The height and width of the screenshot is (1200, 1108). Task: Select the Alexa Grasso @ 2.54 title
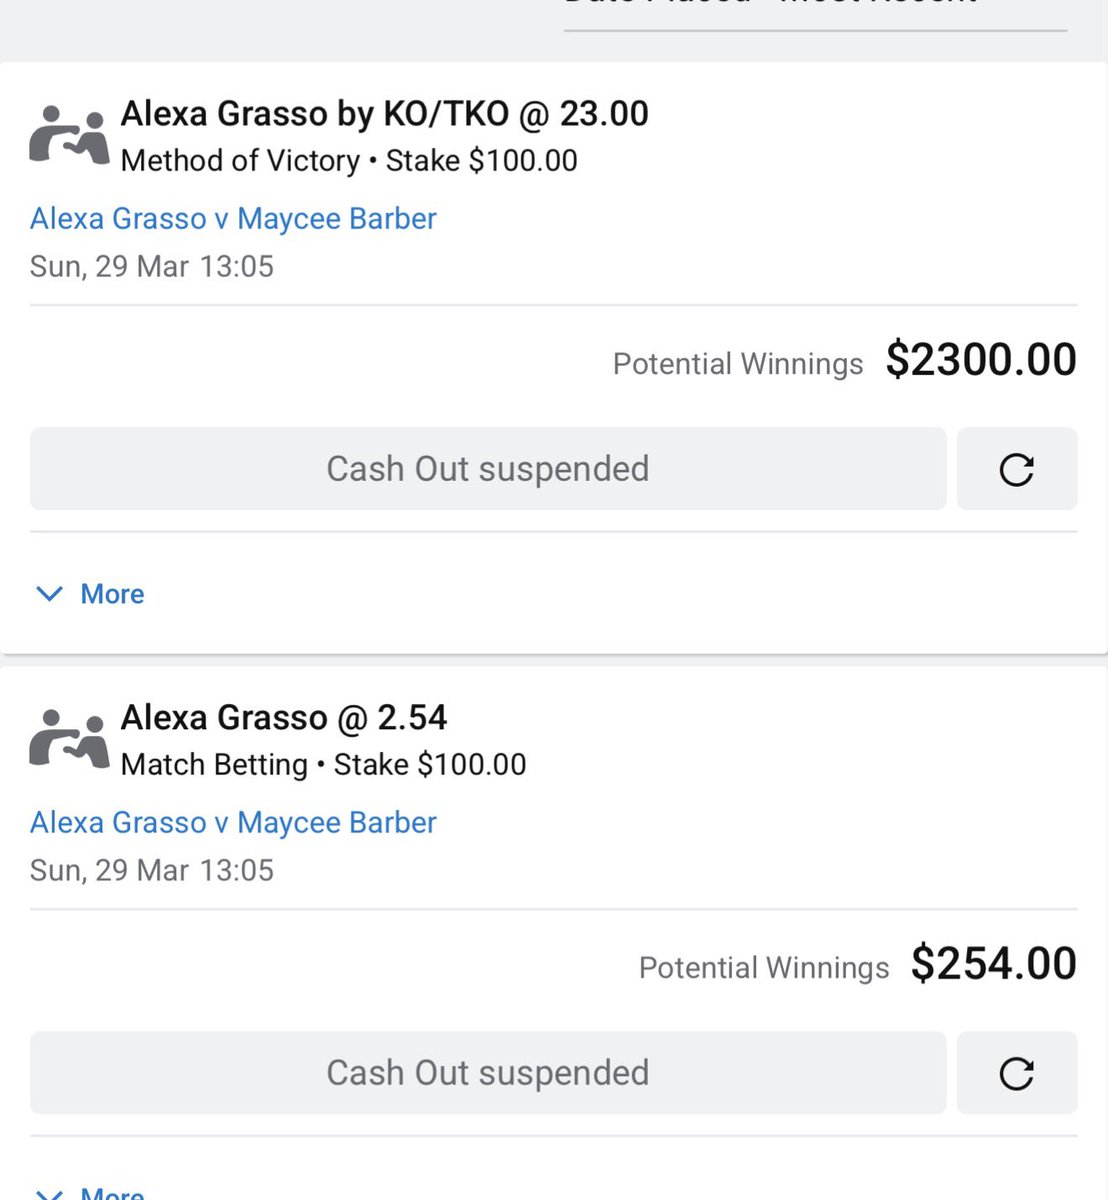pos(283,718)
